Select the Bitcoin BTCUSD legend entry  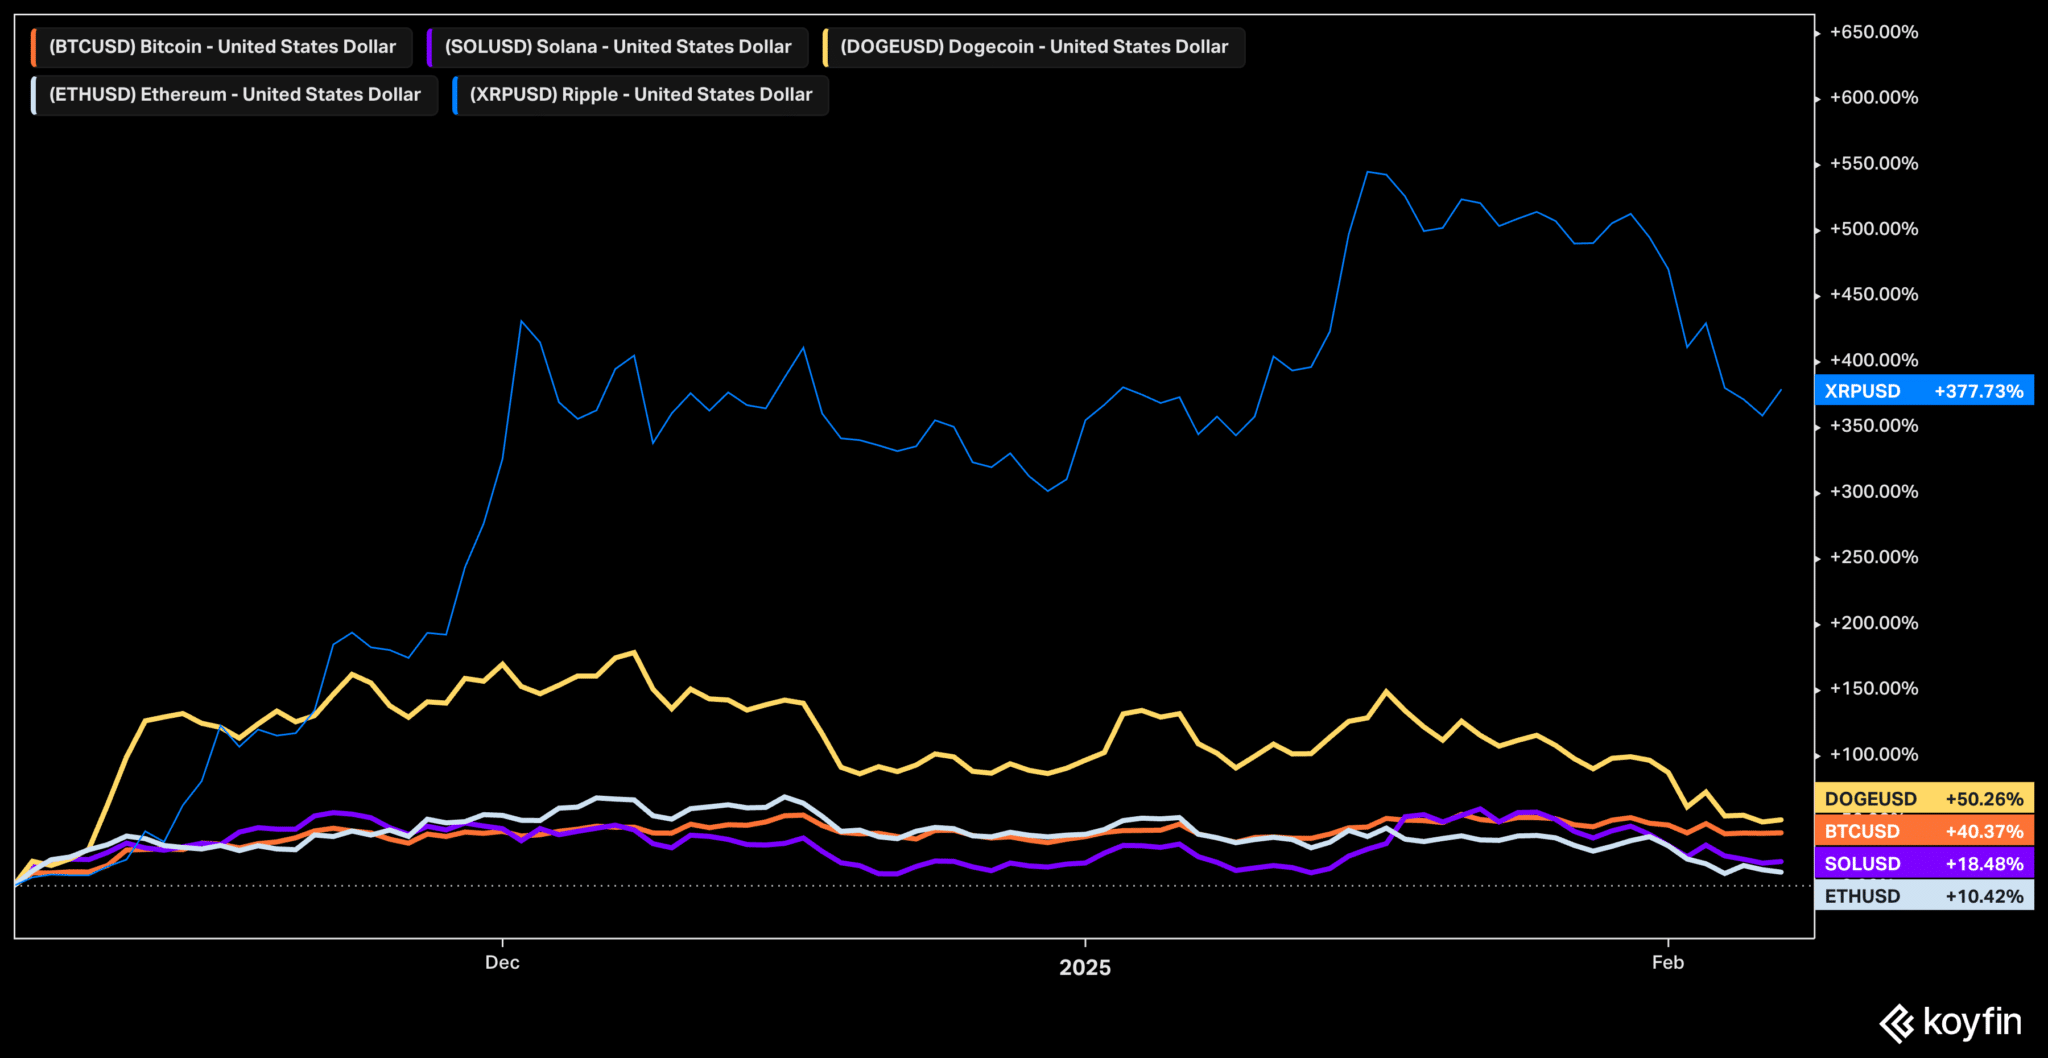pyautogui.click(x=222, y=47)
